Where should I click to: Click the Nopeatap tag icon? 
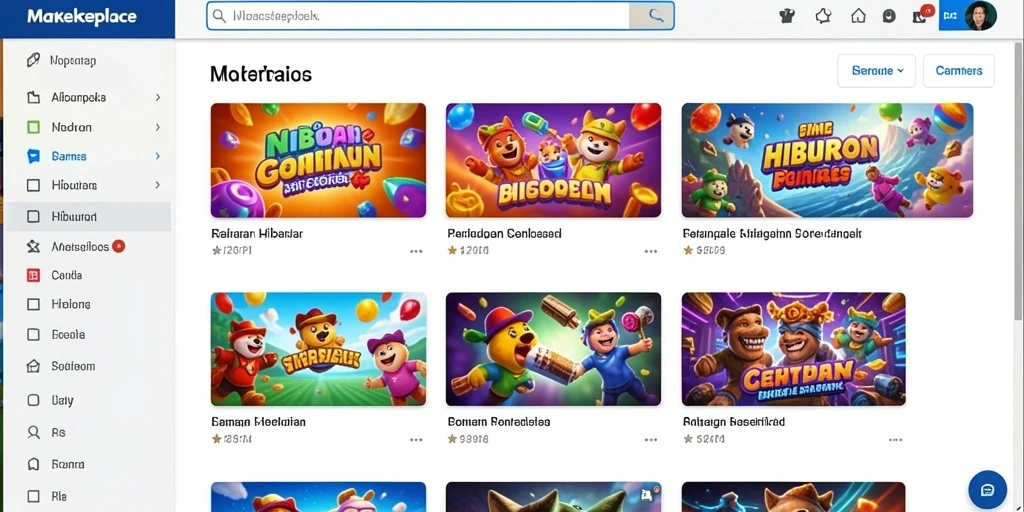[x=33, y=61]
